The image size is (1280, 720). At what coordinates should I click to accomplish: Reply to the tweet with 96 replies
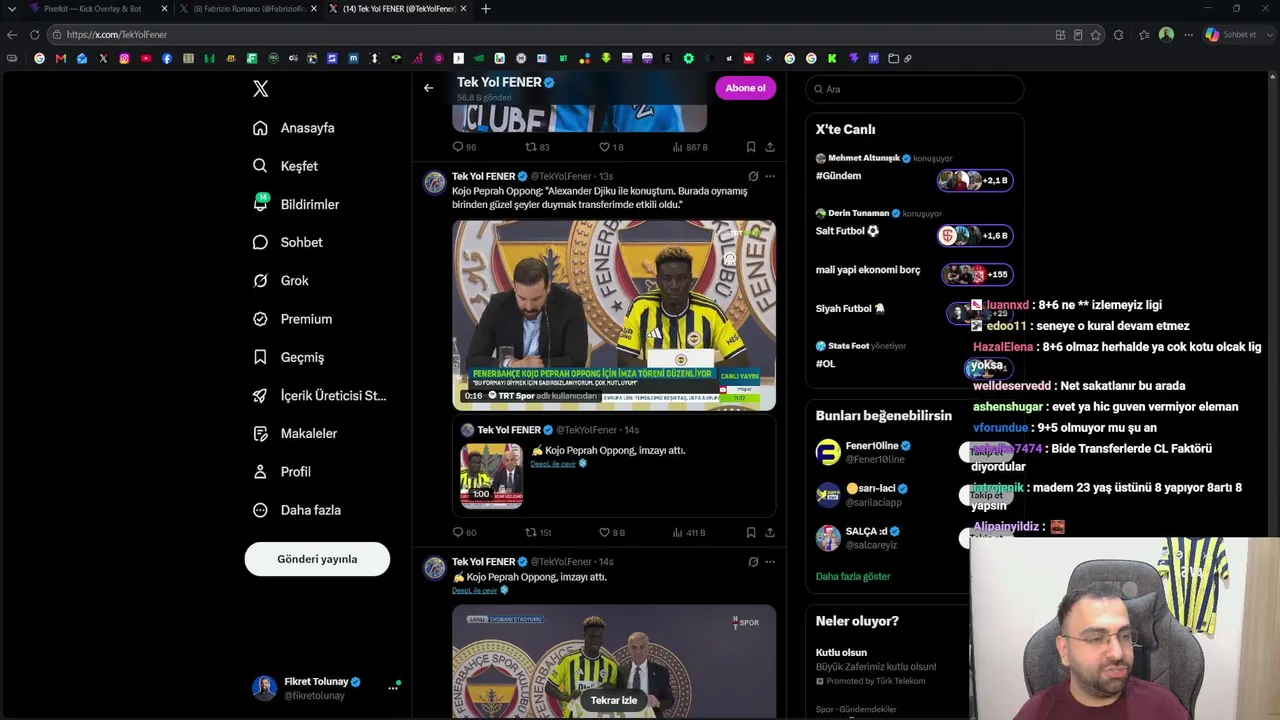464,147
